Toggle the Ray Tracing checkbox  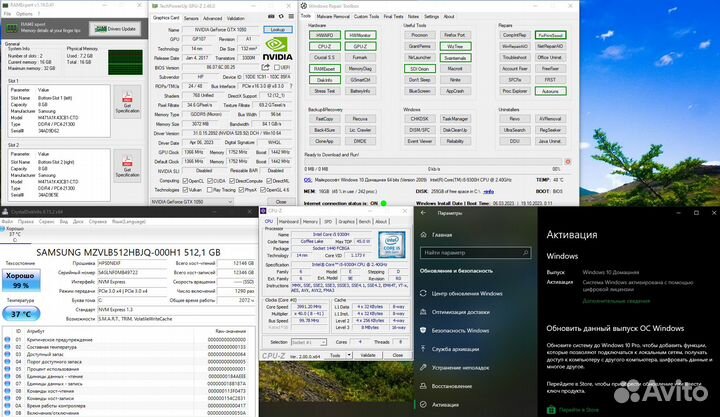tap(210, 190)
